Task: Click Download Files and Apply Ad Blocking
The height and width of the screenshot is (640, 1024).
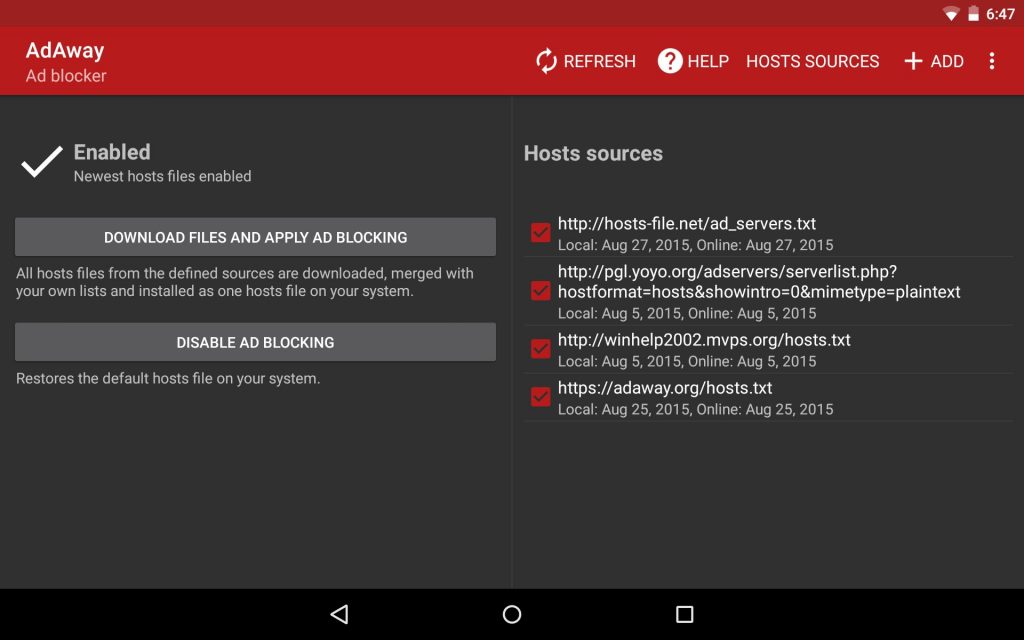Action: (x=255, y=237)
